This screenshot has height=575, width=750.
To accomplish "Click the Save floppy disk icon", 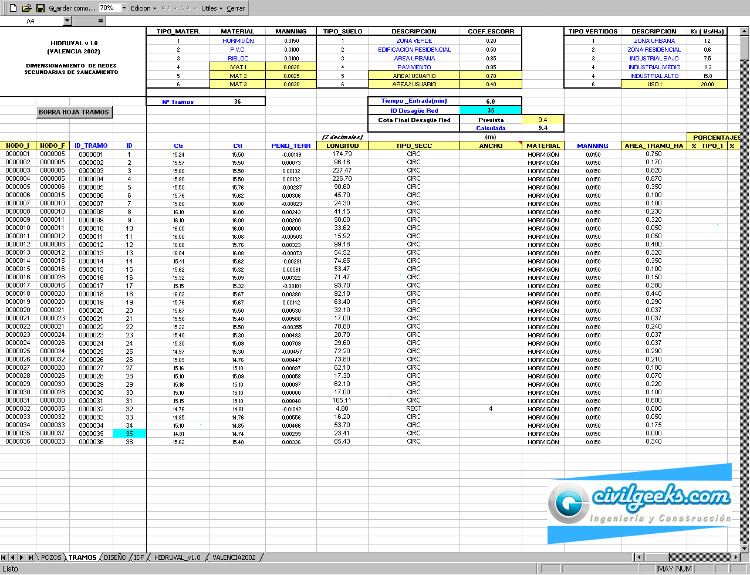I will 40,7.
